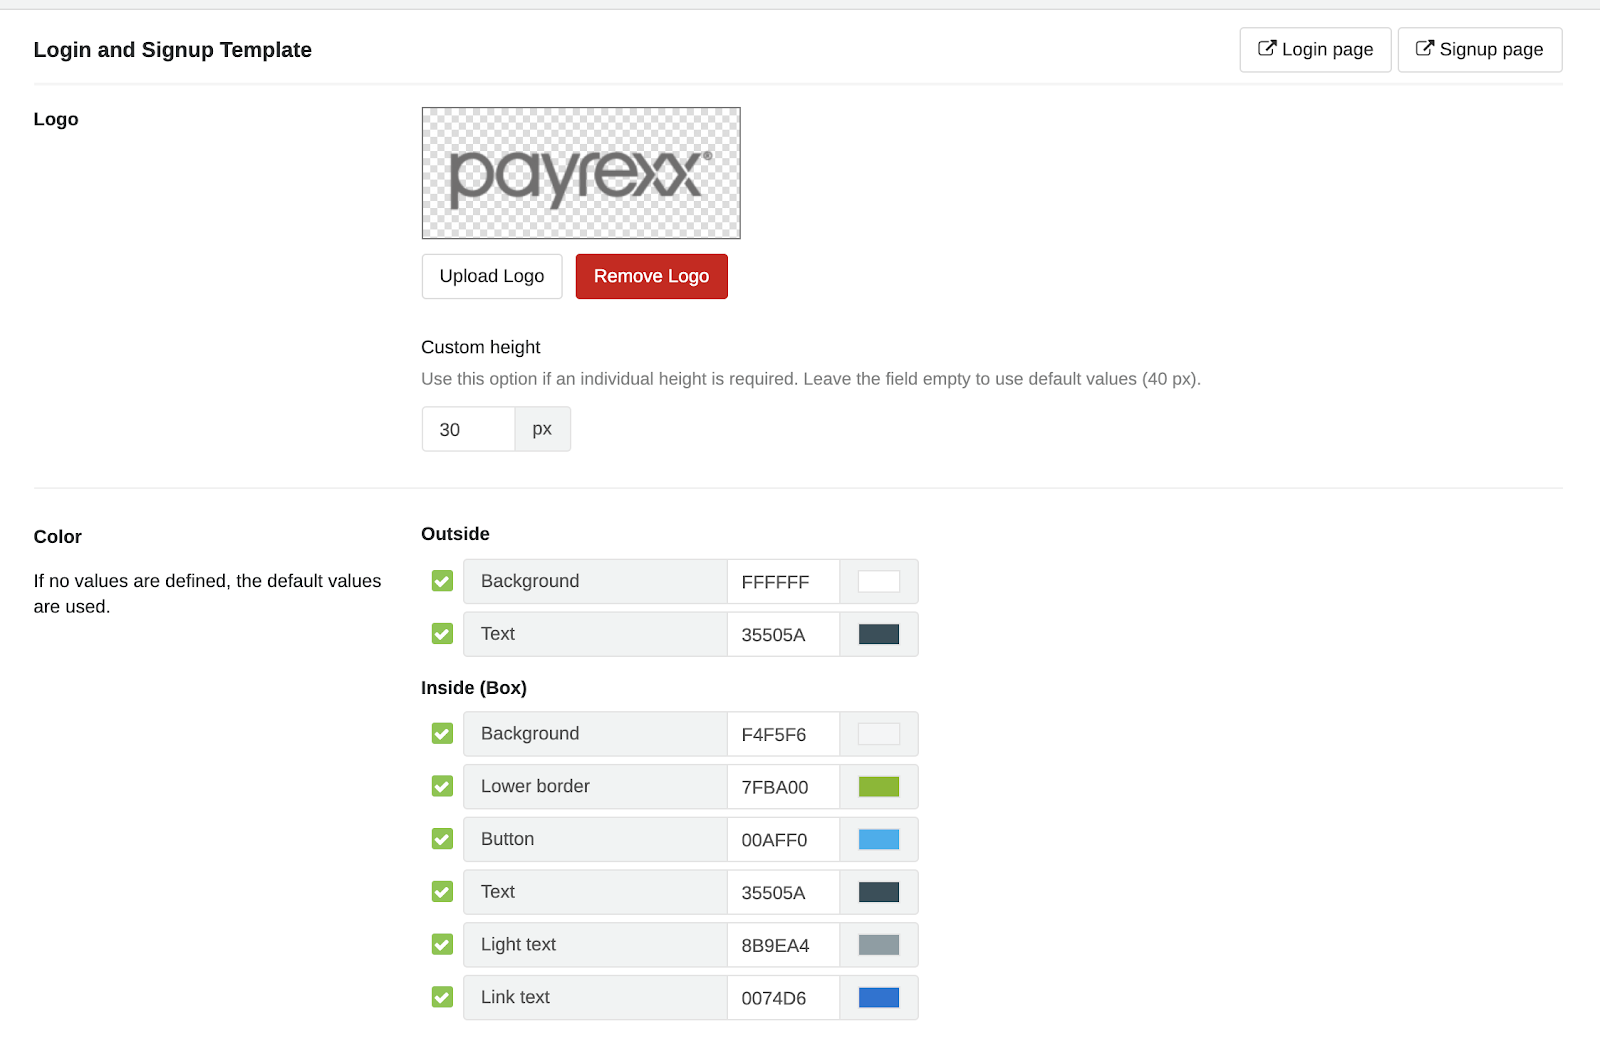This screenshot has width=1600, height=1056.
Task: Click the Inside (Box) section heading
Action: point(474,688)
